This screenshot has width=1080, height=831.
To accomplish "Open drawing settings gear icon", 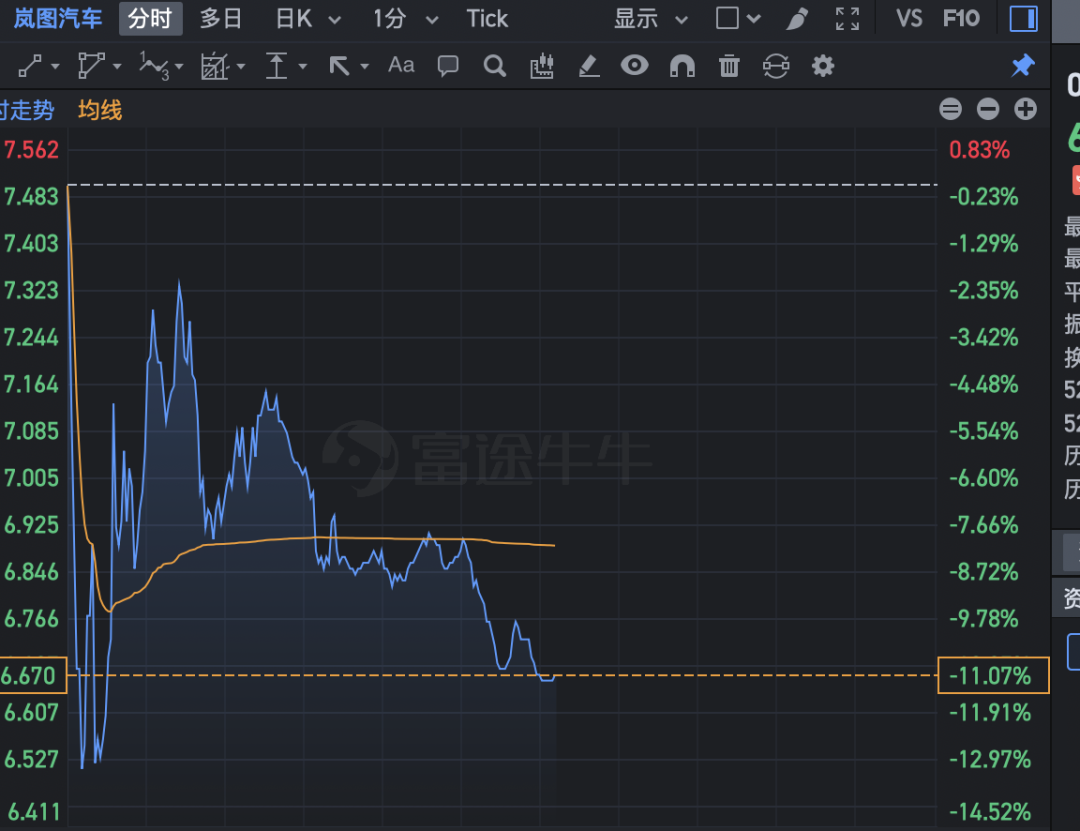I will point(823,66).
